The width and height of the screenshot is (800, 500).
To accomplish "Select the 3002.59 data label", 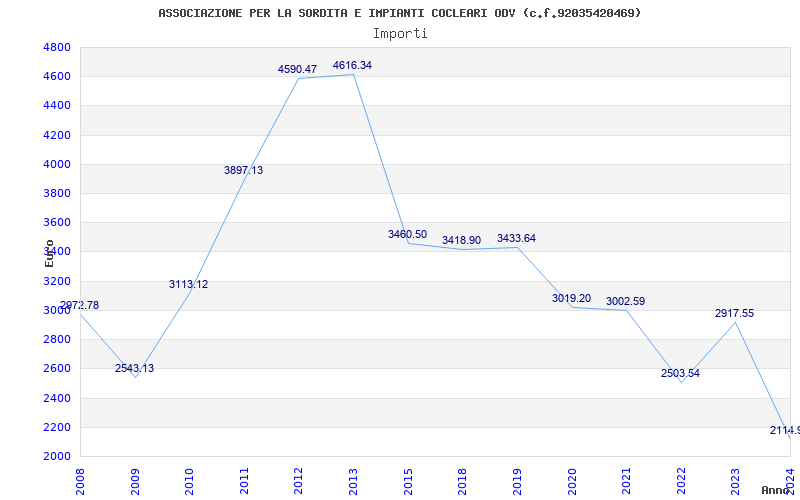I will click(x=626, y=302).
